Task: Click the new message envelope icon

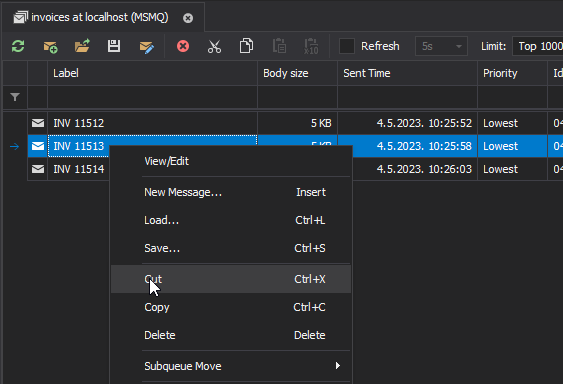Action: [x=50, y=47]
